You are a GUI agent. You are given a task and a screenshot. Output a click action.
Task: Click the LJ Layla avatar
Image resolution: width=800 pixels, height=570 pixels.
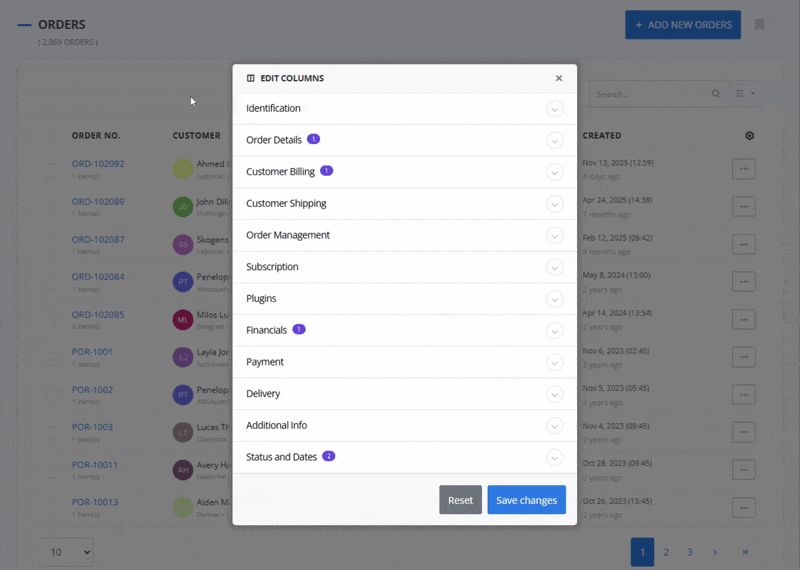click(x=183, y=357)
